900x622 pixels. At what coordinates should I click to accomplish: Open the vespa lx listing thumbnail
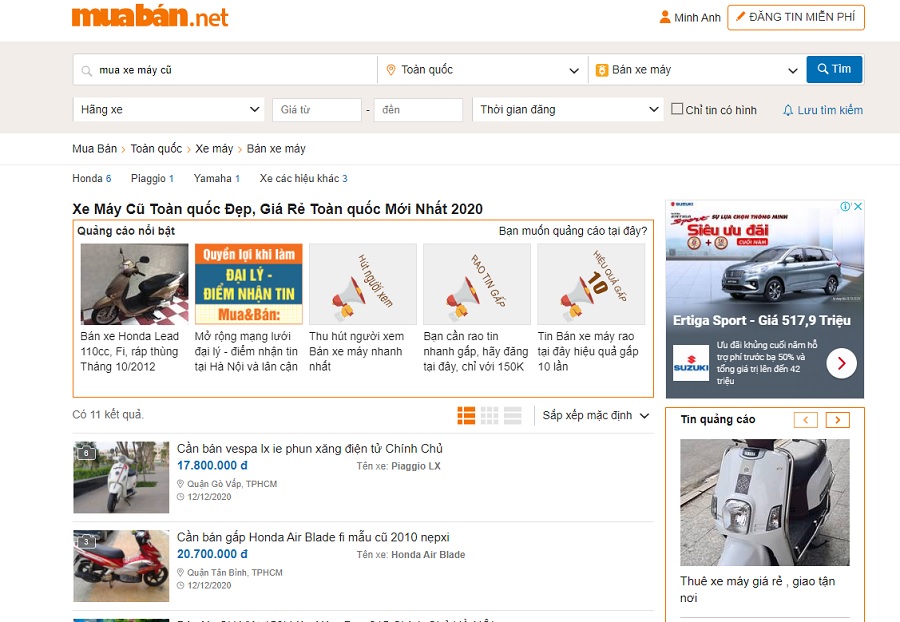(121, 477)
